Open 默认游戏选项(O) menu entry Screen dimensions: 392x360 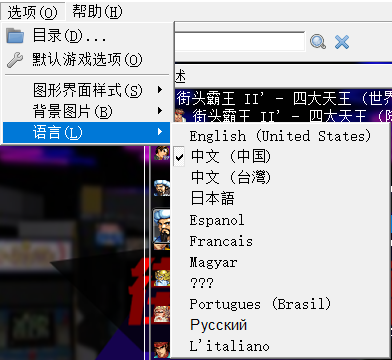[x=86, y=60]
